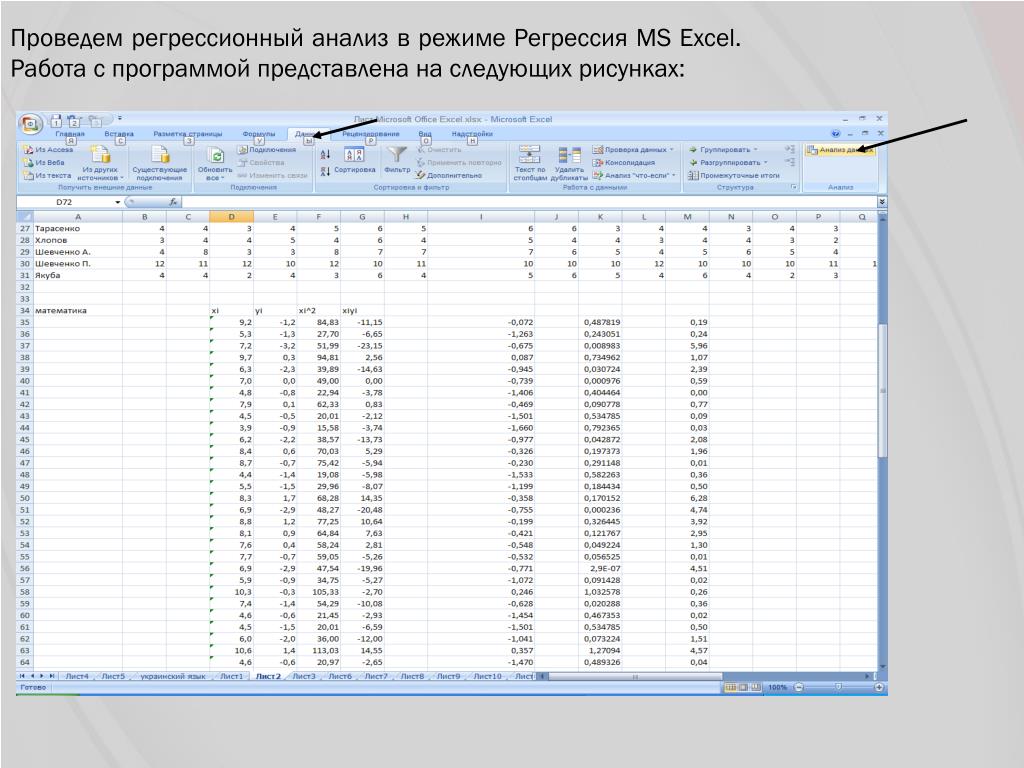Select the xi^2 header cell
Viewport: 1024px width, 768px height.
pyautogui.click(x=319, y=310)
